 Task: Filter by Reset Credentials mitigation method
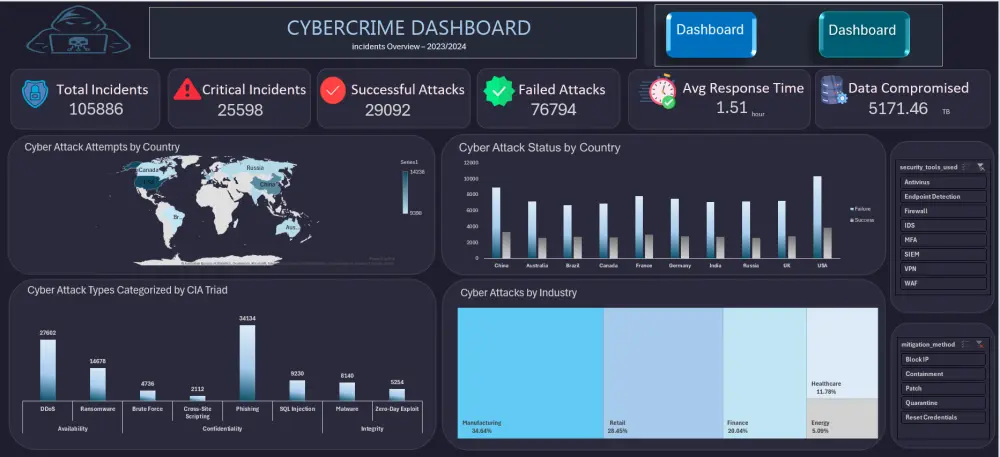943,417
